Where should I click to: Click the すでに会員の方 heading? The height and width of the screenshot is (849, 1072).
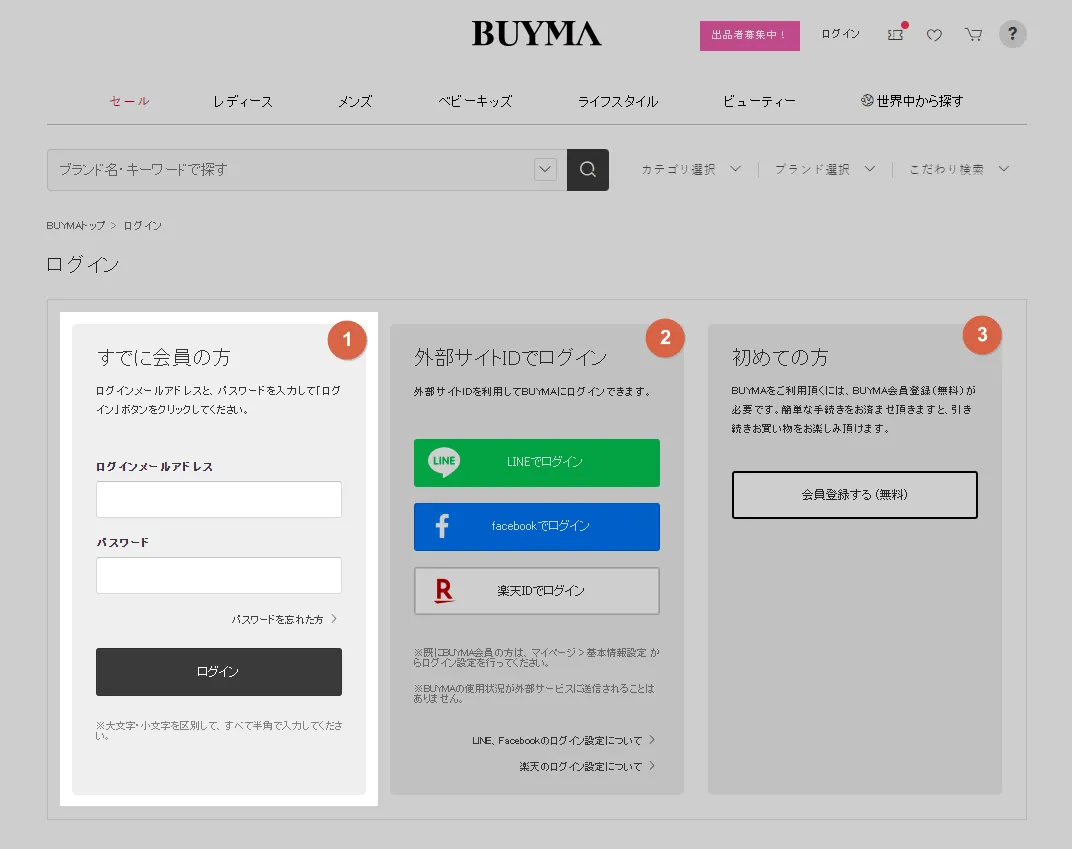click(x=164, y=357)
